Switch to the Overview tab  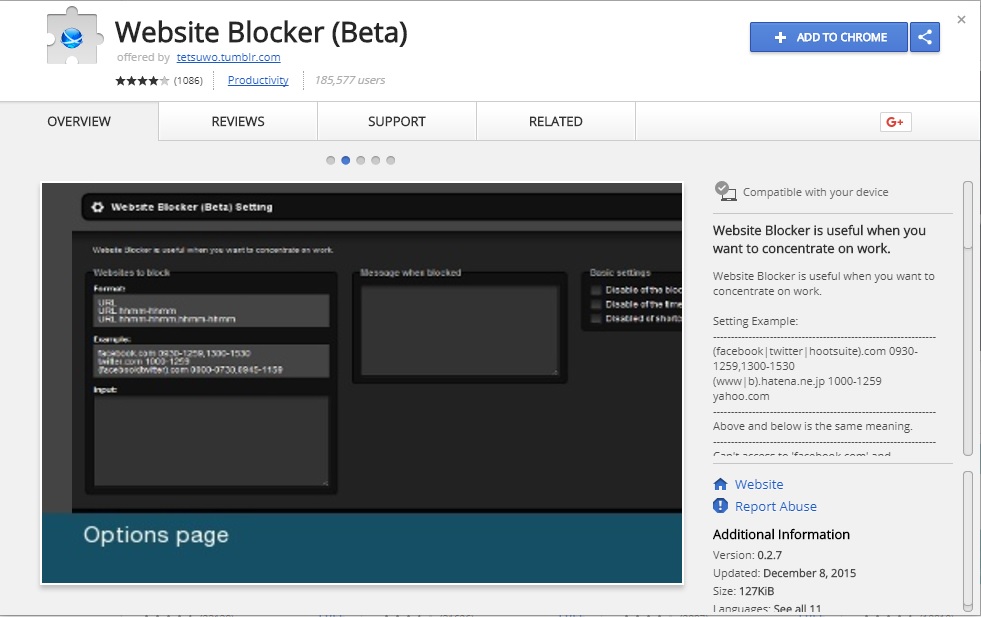coord(79,121)
